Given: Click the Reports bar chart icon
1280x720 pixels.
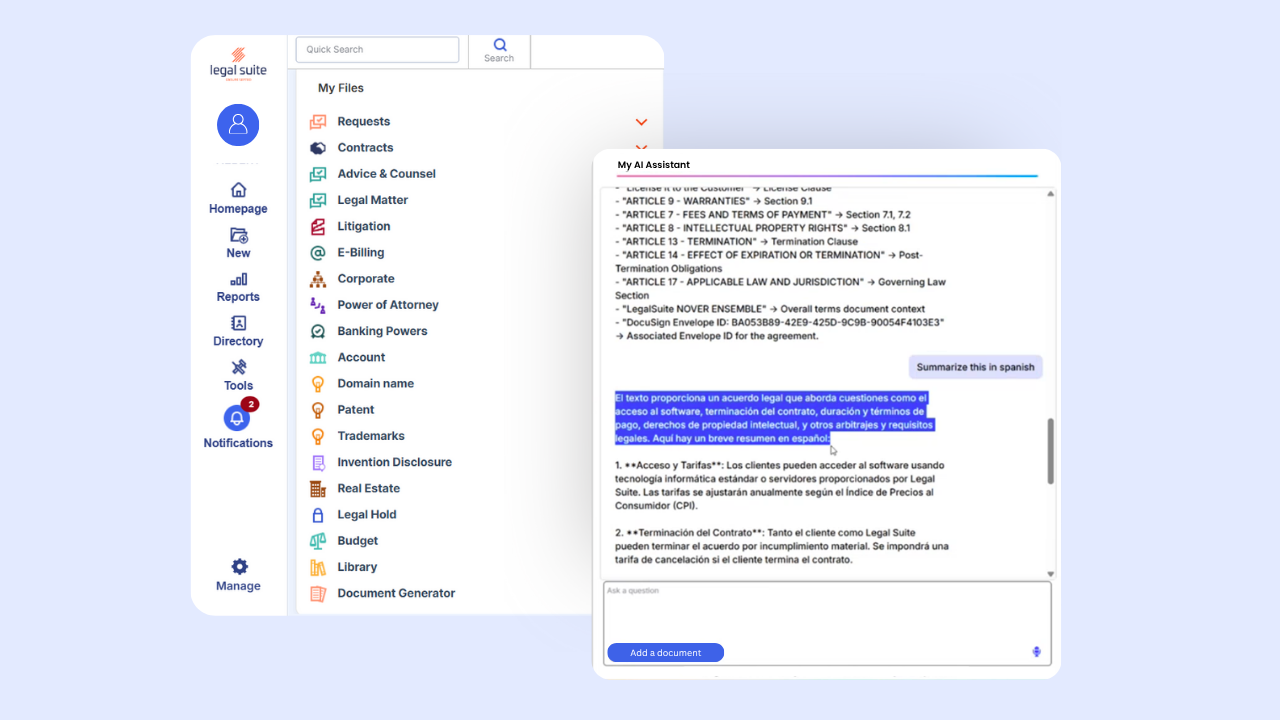Looking at the screenshot, I should (238, 279).
